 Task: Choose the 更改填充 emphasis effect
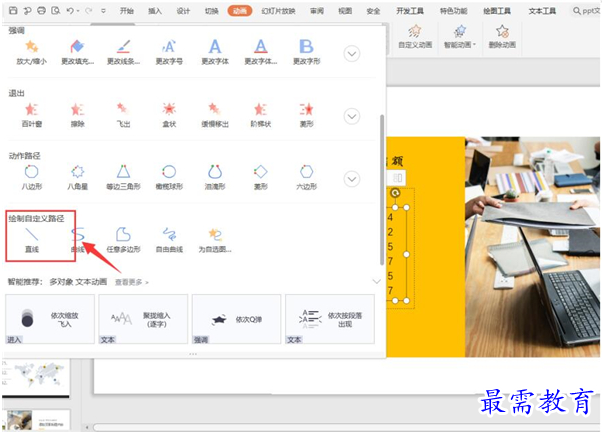coord(77,52)
